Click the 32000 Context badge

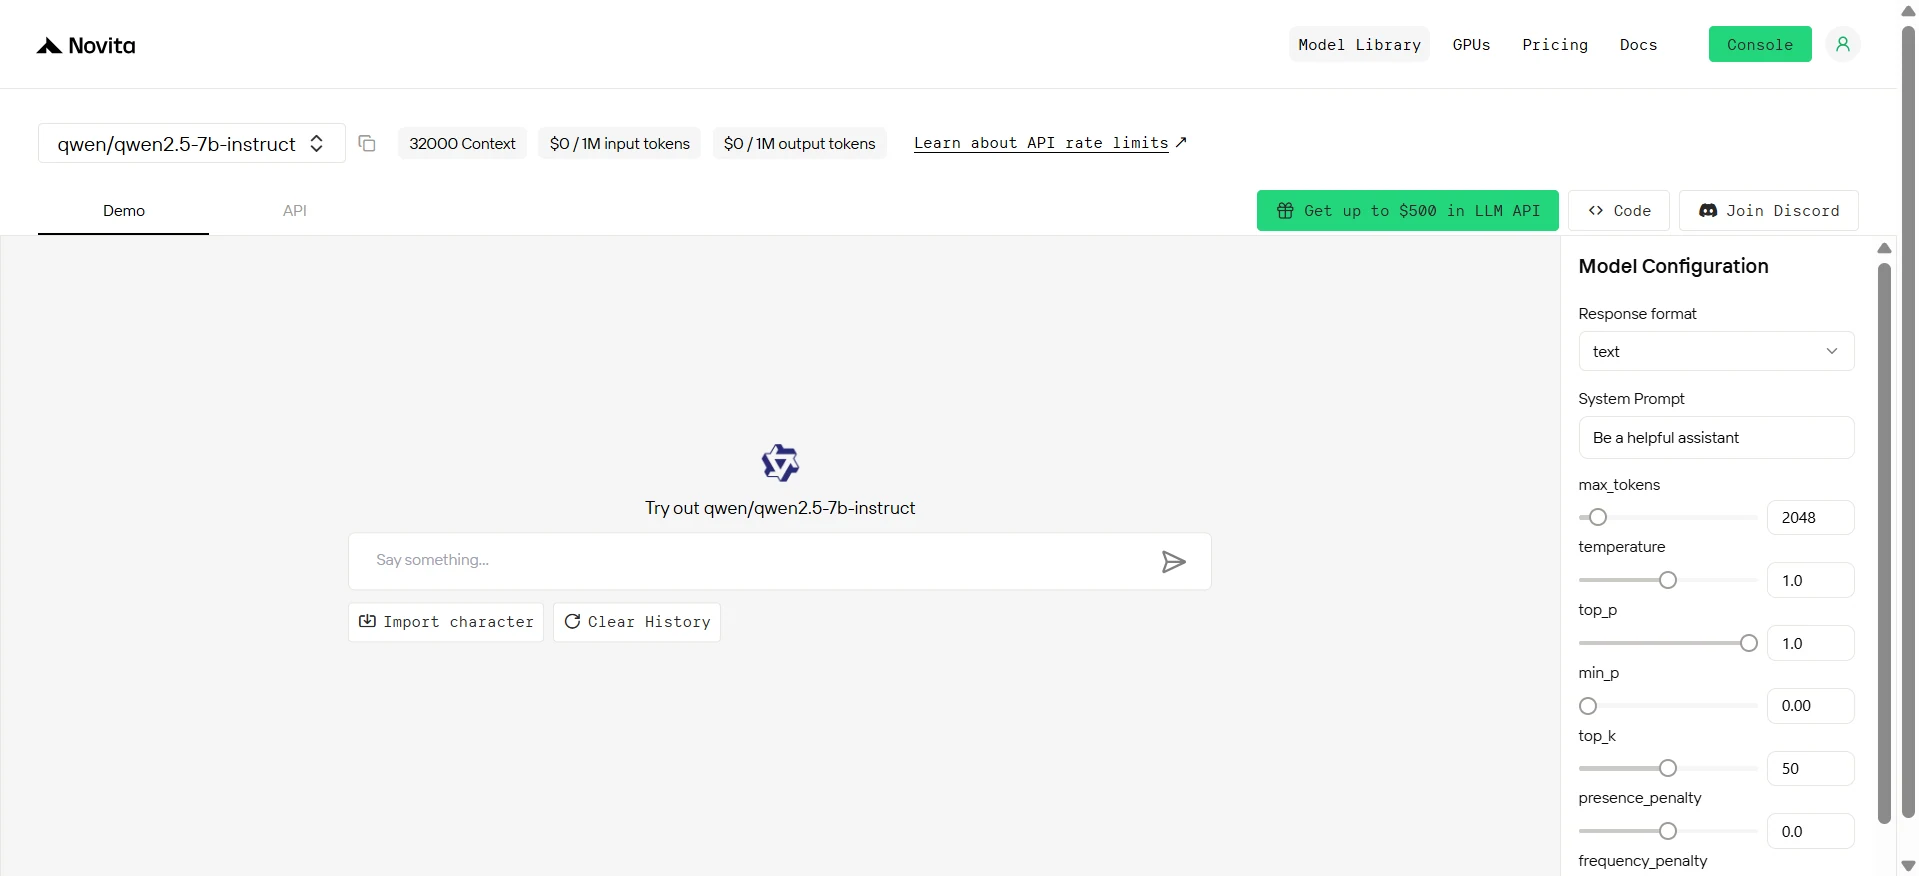[462, 143]
